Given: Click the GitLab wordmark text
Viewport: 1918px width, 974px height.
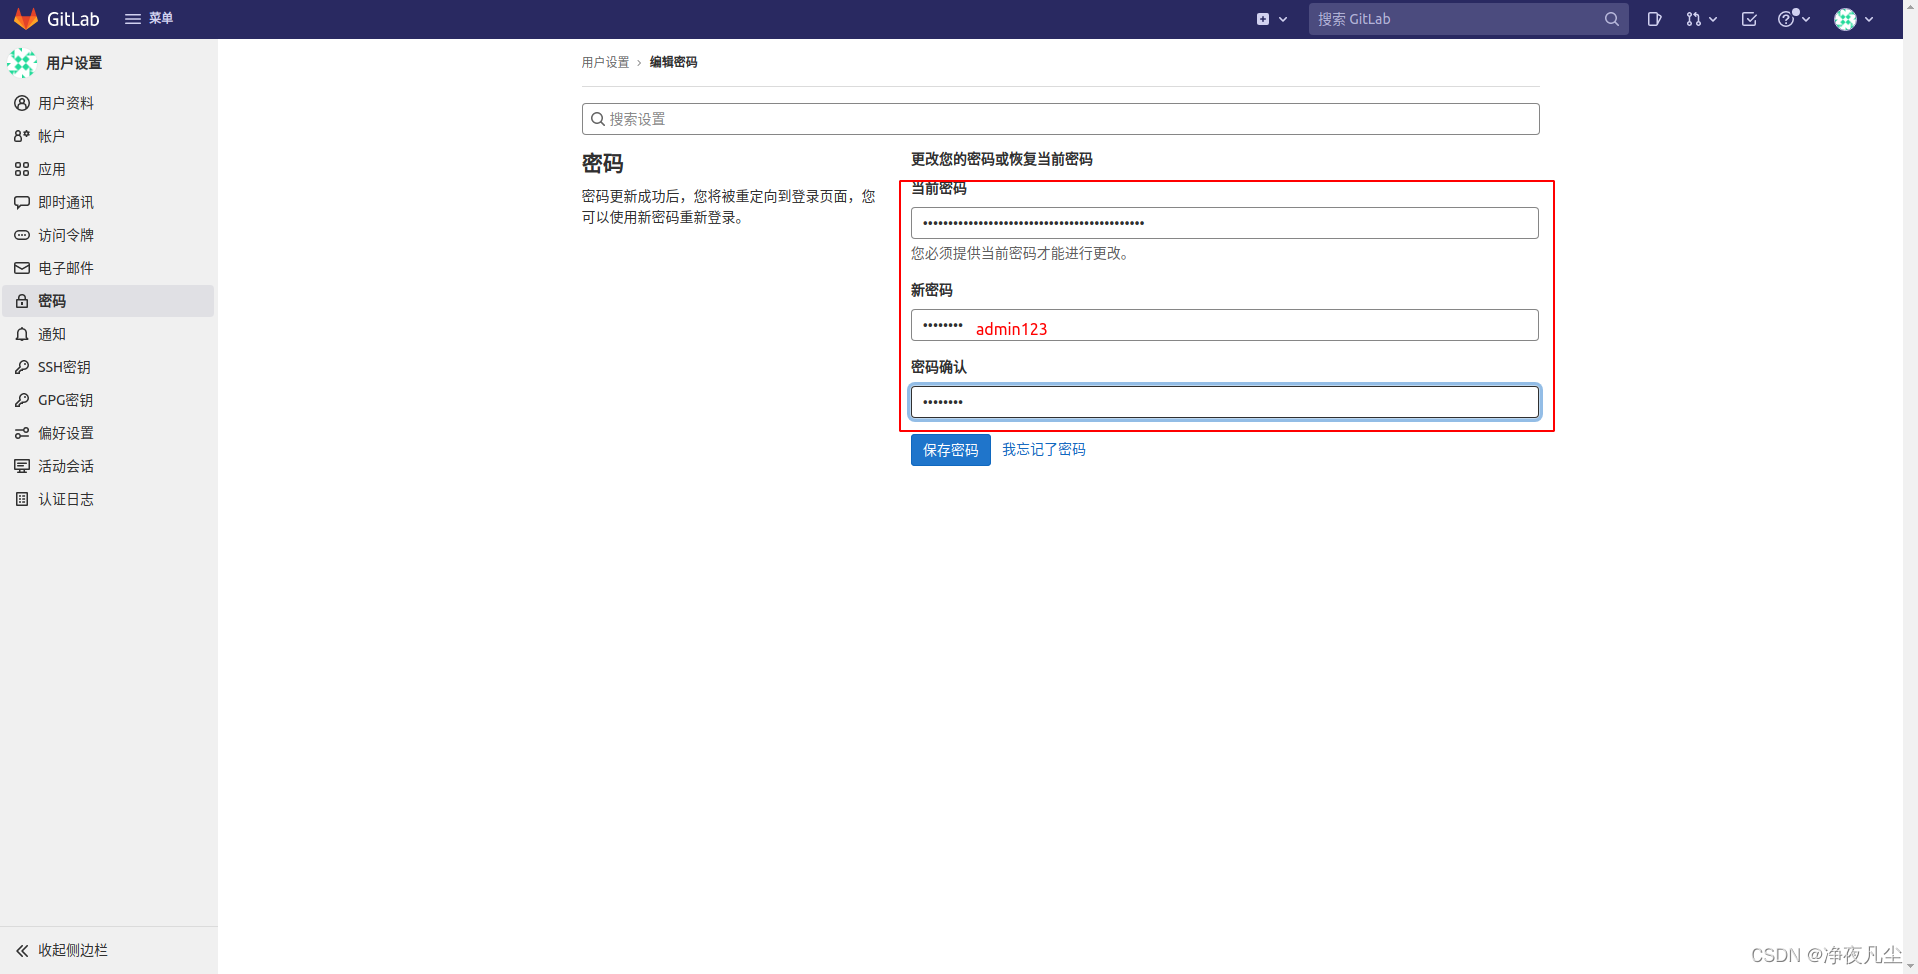Looking at the screenshot, I should pos(73,19).
